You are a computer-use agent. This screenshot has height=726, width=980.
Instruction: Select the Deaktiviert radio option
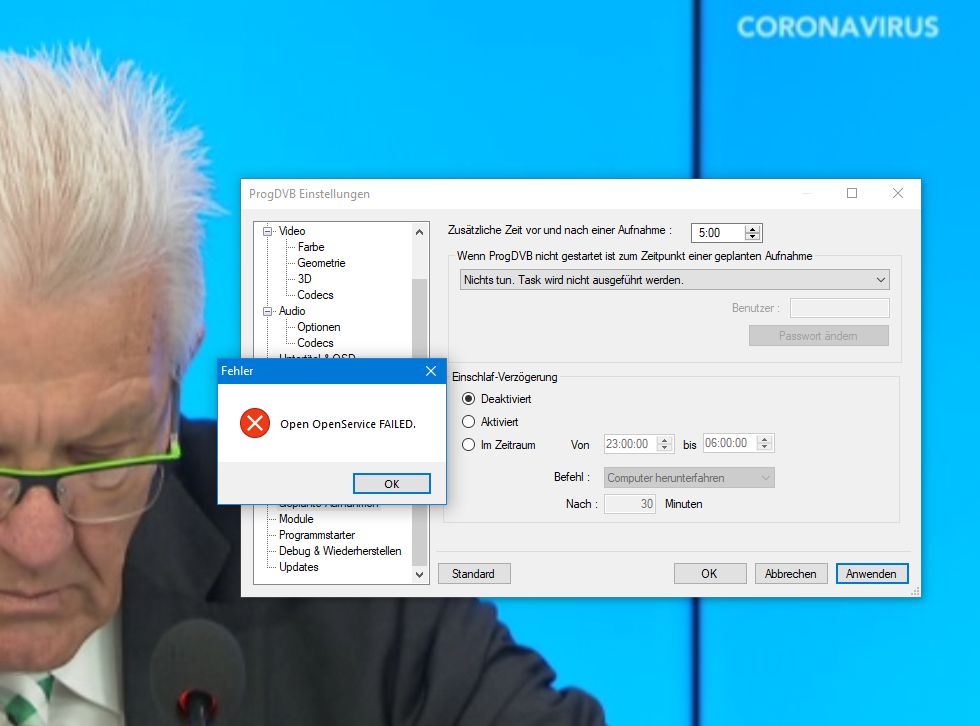(468, 399)
